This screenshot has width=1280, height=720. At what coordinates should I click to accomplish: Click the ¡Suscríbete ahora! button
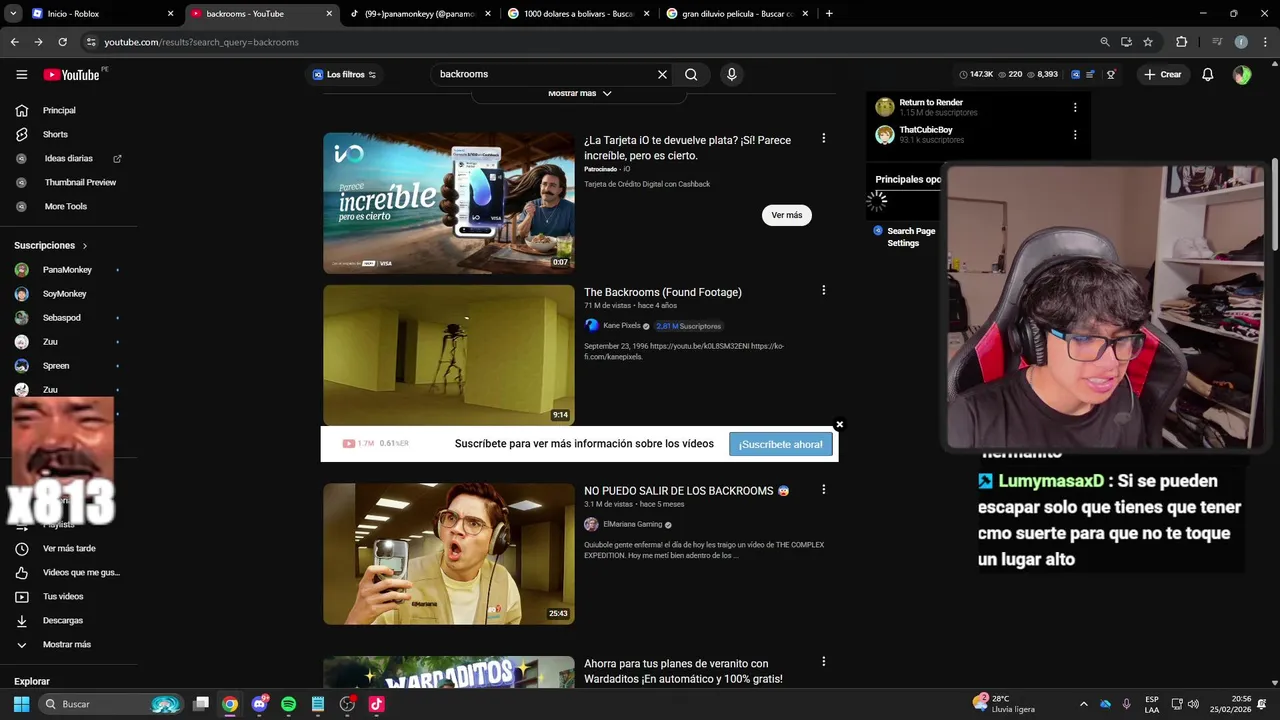(780, 444)
